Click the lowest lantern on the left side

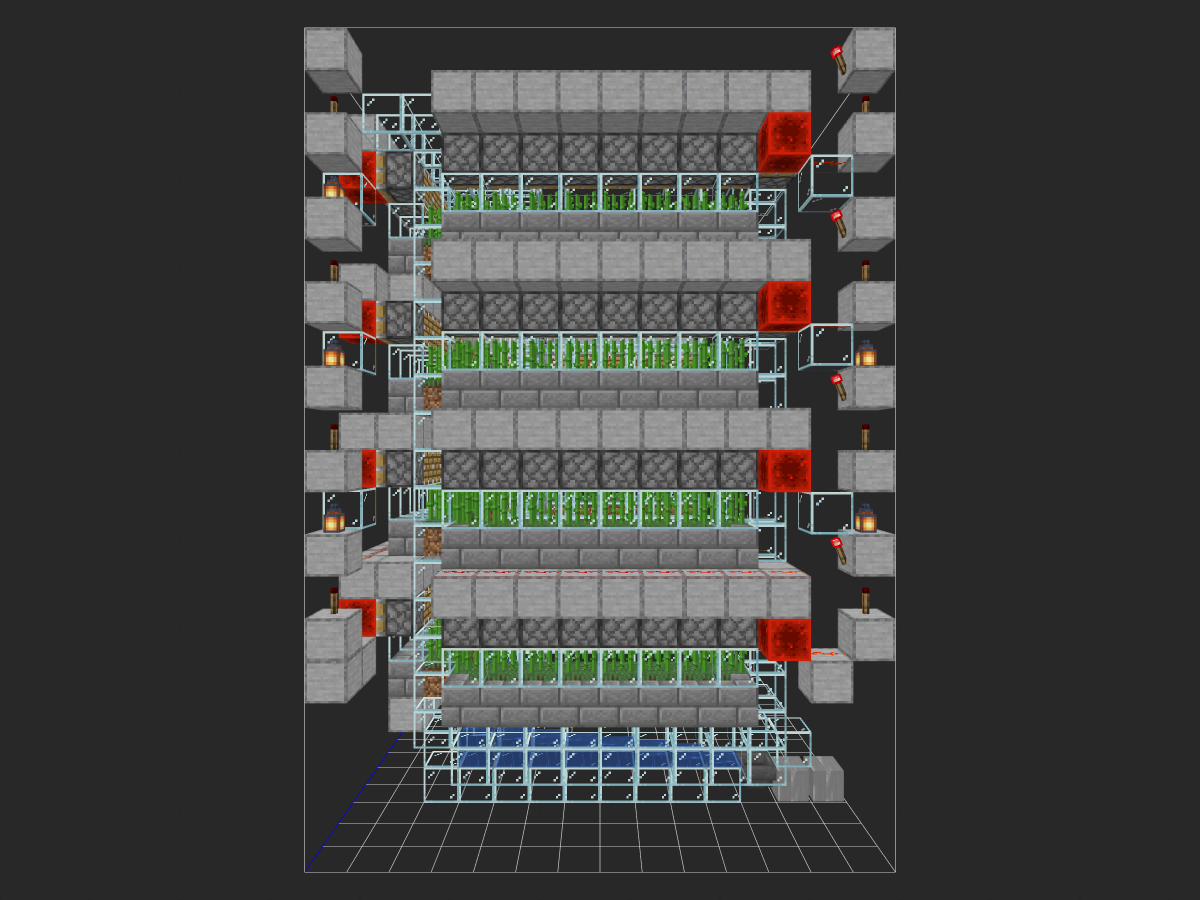[x=333, y=519]
